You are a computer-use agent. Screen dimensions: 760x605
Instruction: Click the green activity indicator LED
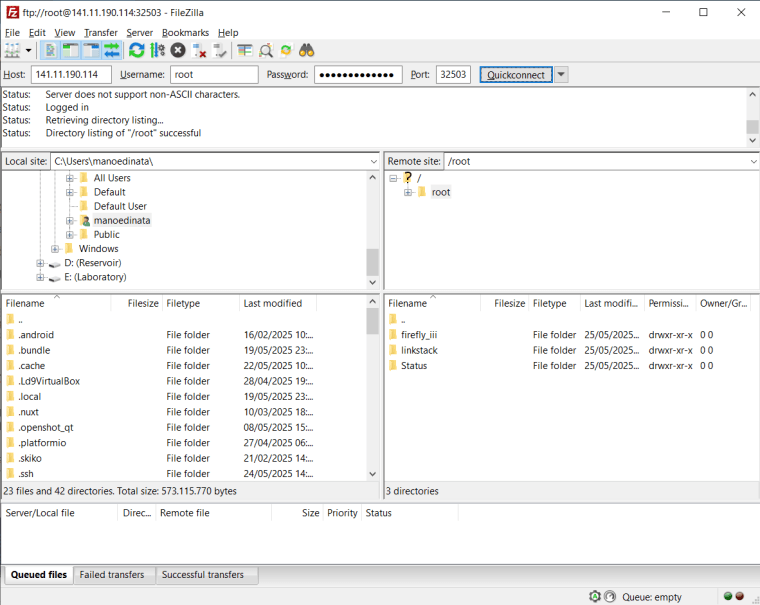728,596
